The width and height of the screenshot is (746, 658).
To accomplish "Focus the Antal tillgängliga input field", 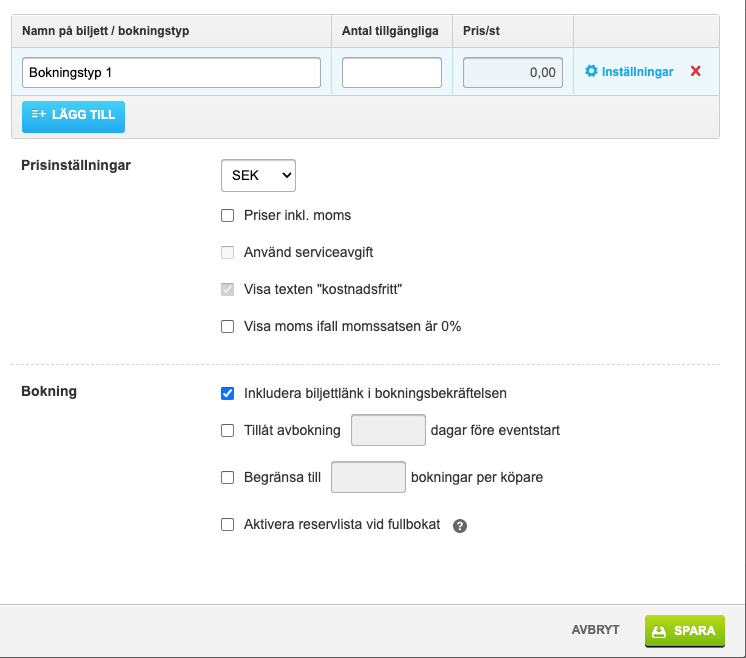I will pos(392,73).
